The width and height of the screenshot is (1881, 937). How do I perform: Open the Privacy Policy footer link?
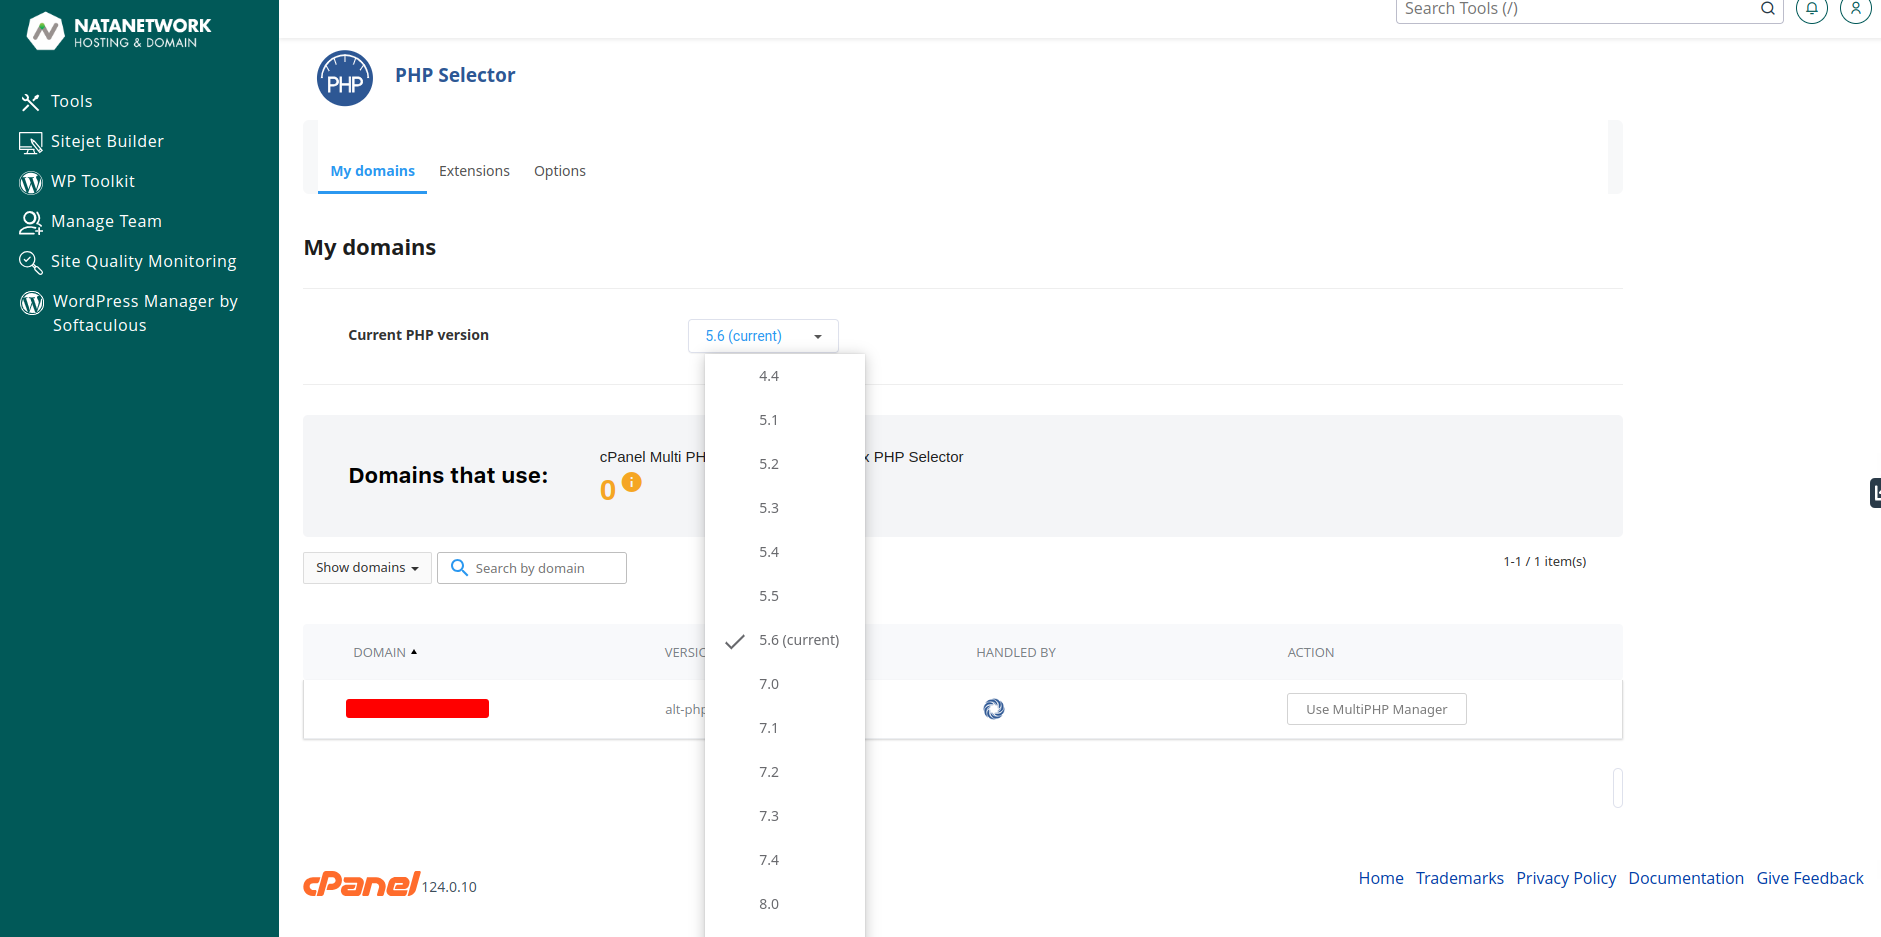click(x=1566, y=878)
